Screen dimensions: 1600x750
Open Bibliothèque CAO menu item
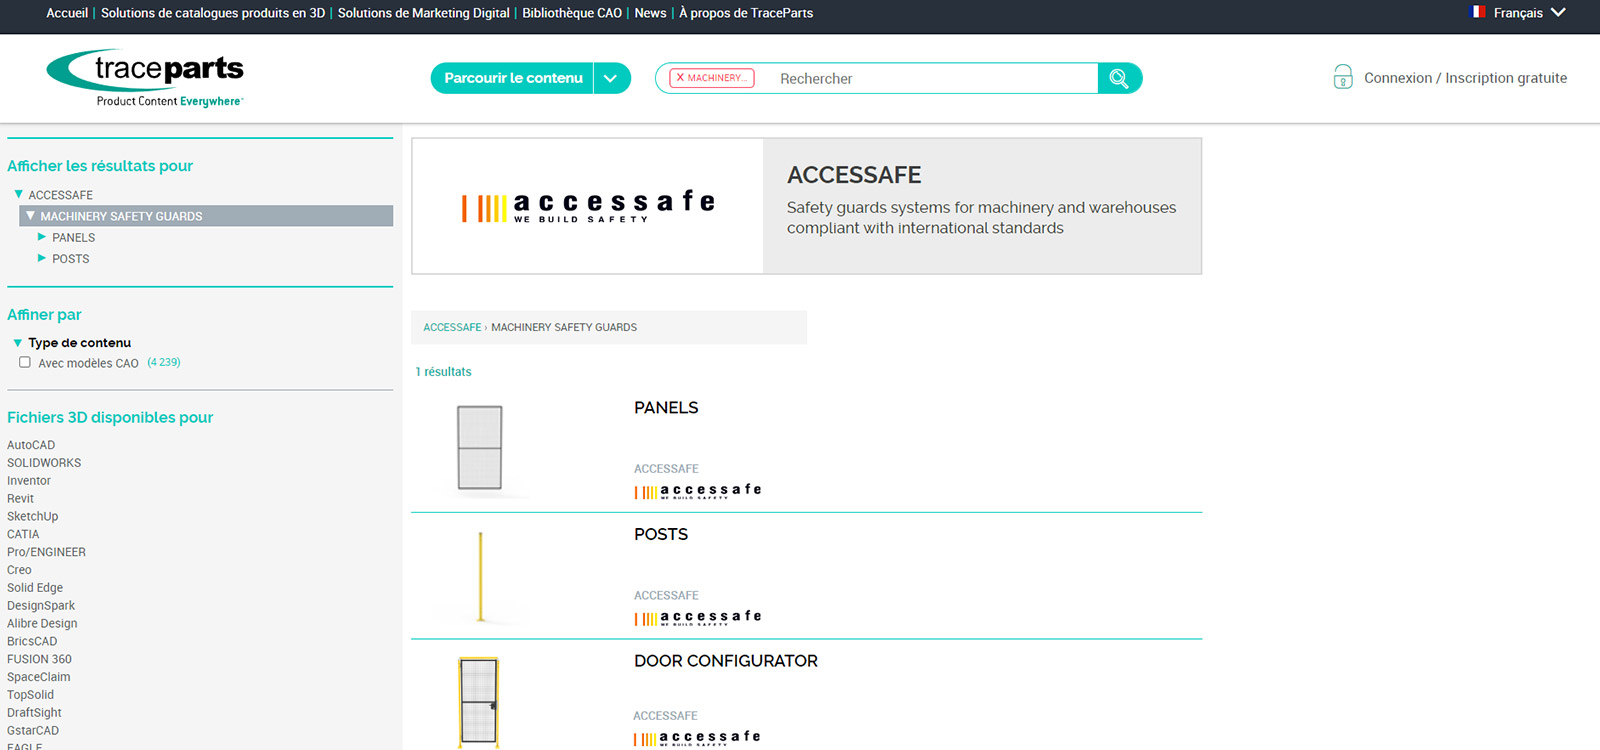pos(572,13)
